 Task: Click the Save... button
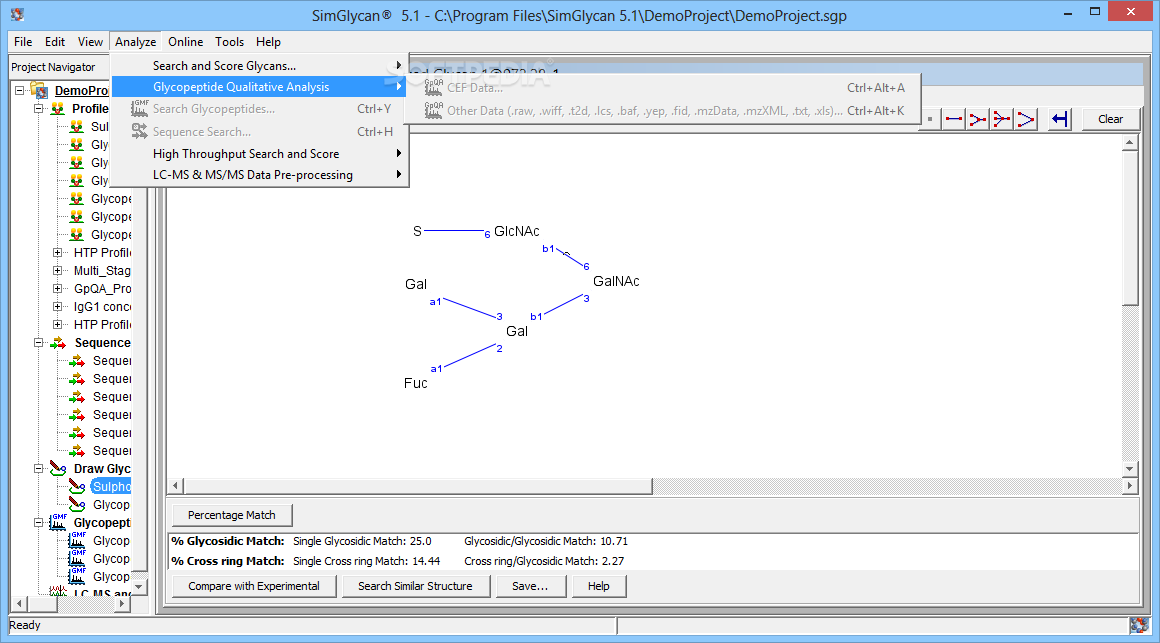(530, 586)
